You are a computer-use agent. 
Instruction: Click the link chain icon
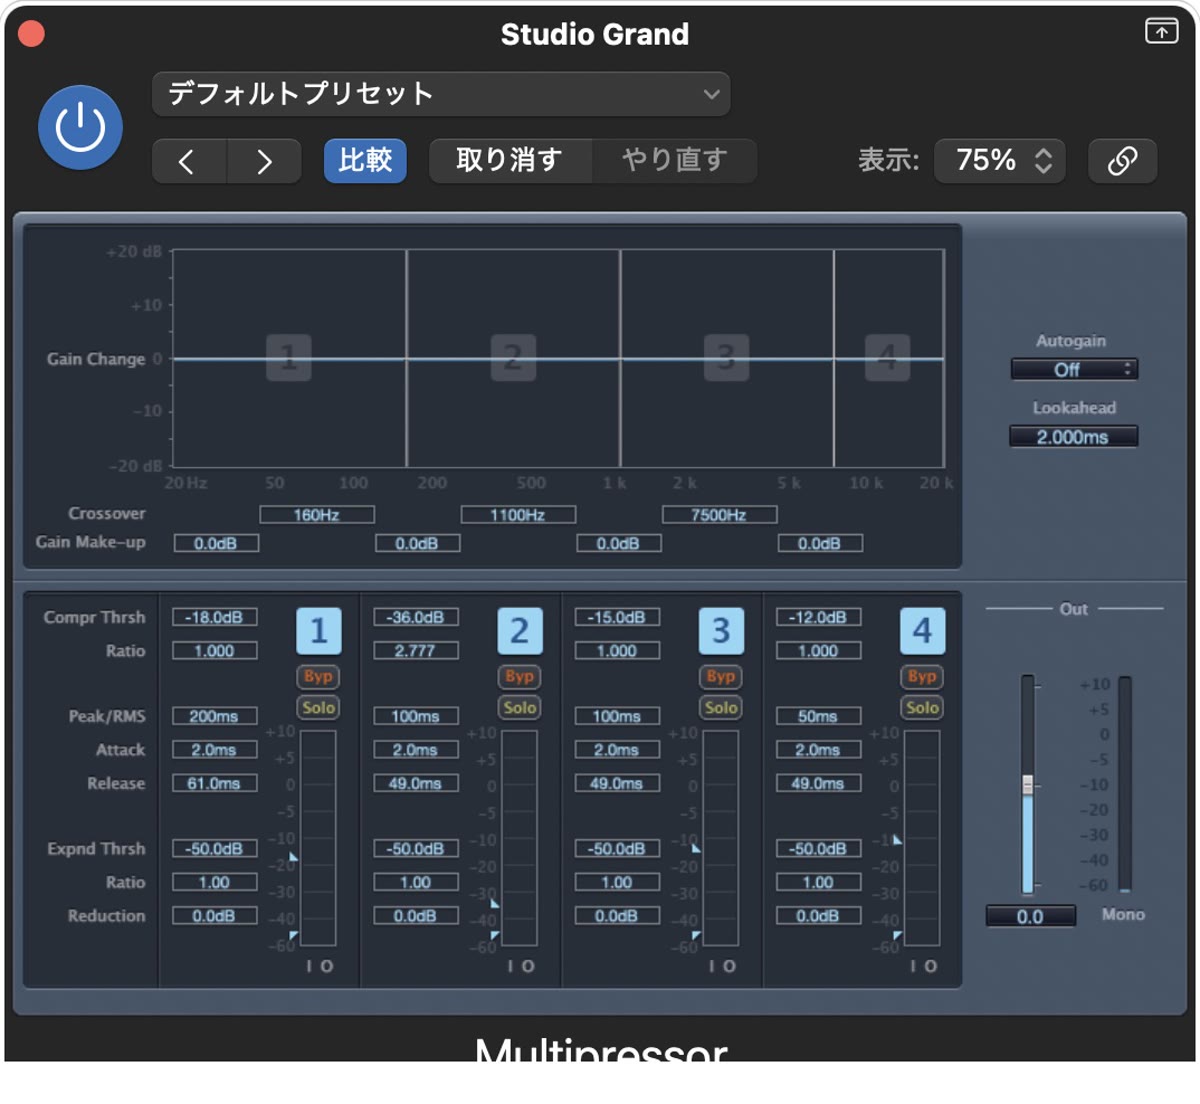tap(1122, 160)
